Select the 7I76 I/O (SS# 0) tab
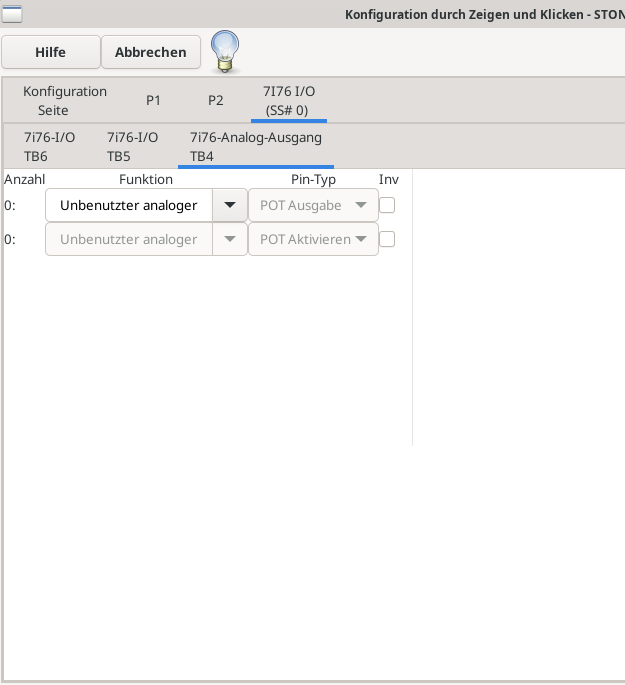Viewport: 625px width, 685px height. click(x=289, y=100)
